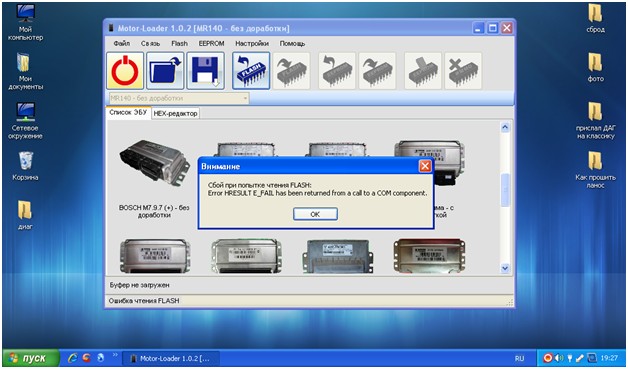Click the Read EEPROM chip icon
The width and height of the screenshot is (628, 369).
337,71
